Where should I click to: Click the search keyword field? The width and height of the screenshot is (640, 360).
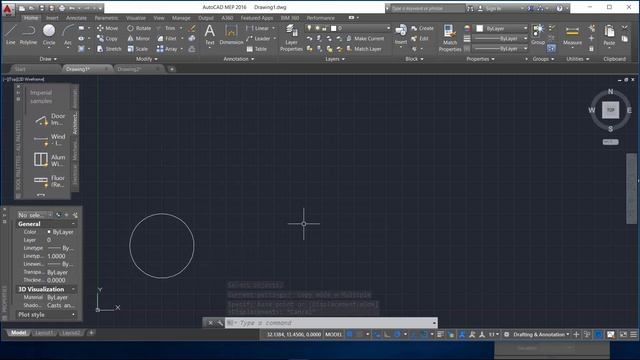click(428, 8)
